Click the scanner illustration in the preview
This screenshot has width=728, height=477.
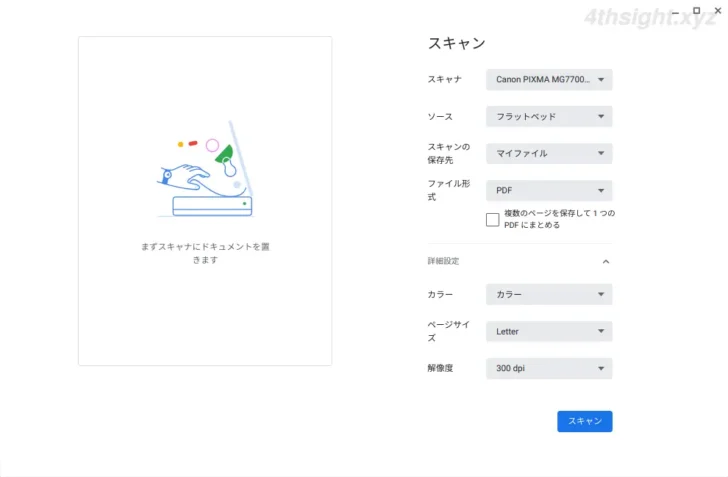(205, 169)
